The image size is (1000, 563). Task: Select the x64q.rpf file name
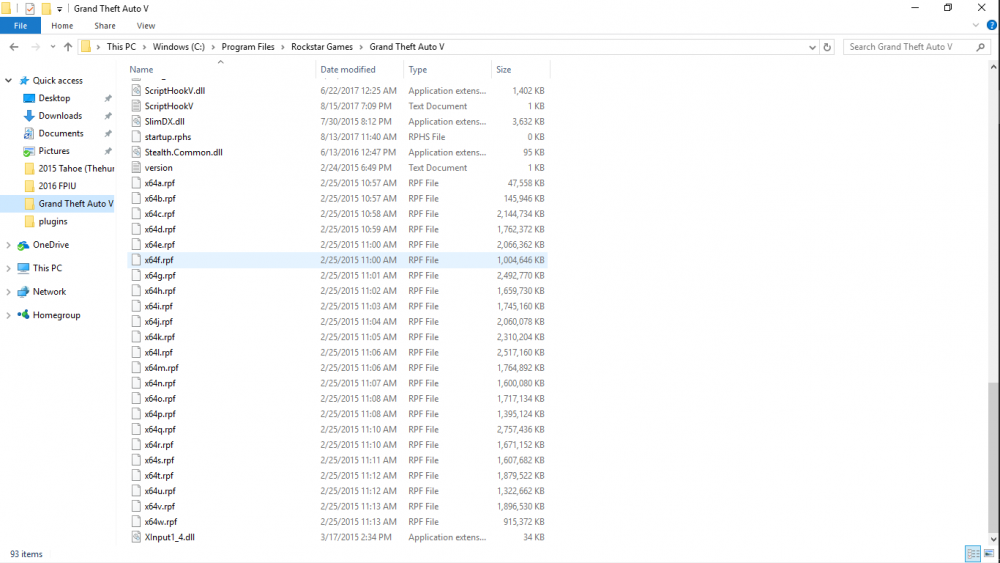pos(160,429)
